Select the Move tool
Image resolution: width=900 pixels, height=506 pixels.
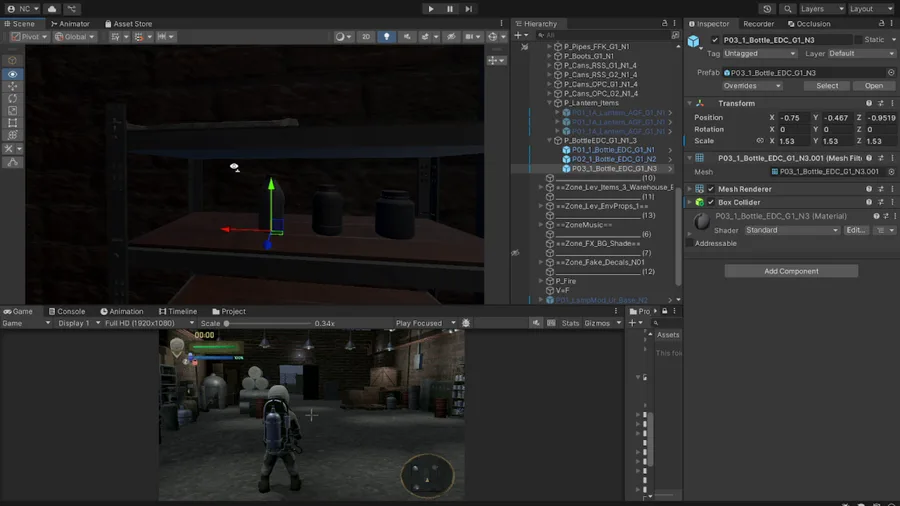(13, 86)
